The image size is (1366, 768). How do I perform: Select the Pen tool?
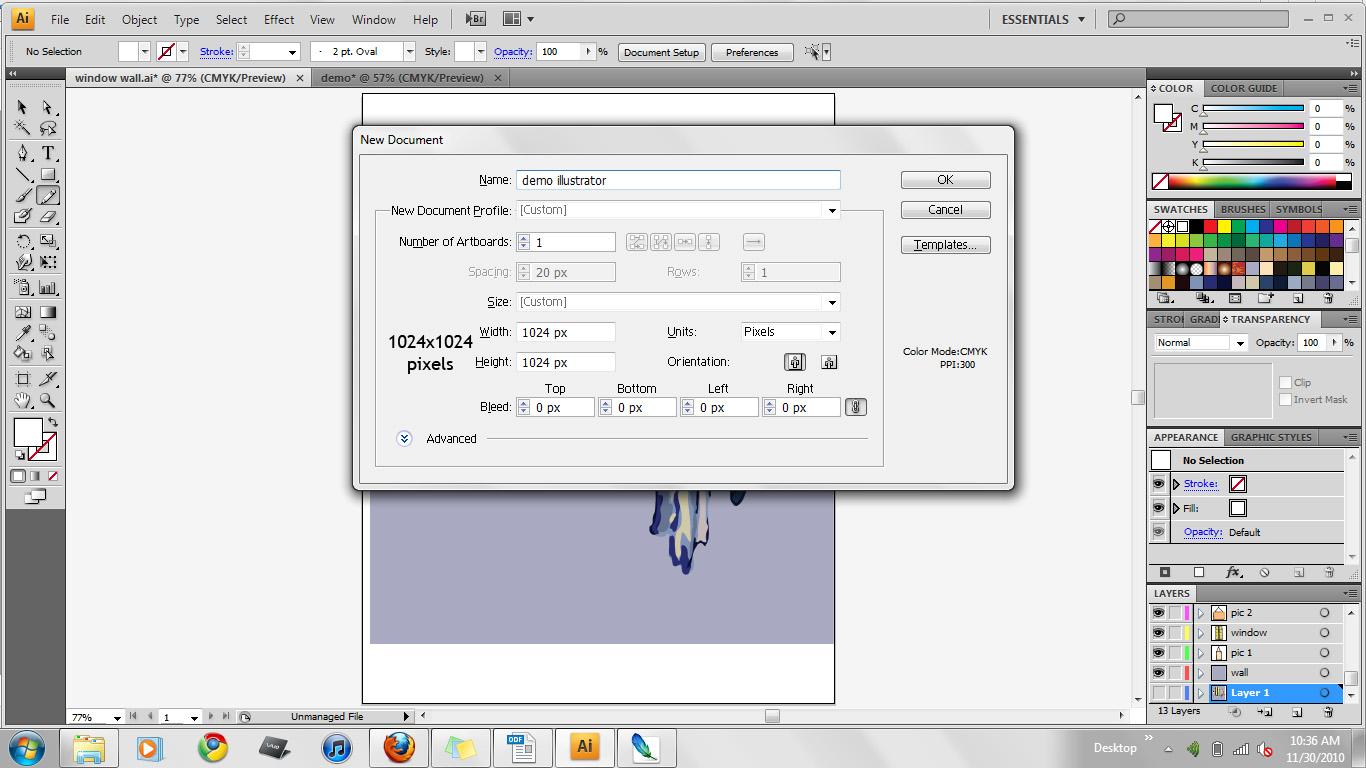point(23,153)
